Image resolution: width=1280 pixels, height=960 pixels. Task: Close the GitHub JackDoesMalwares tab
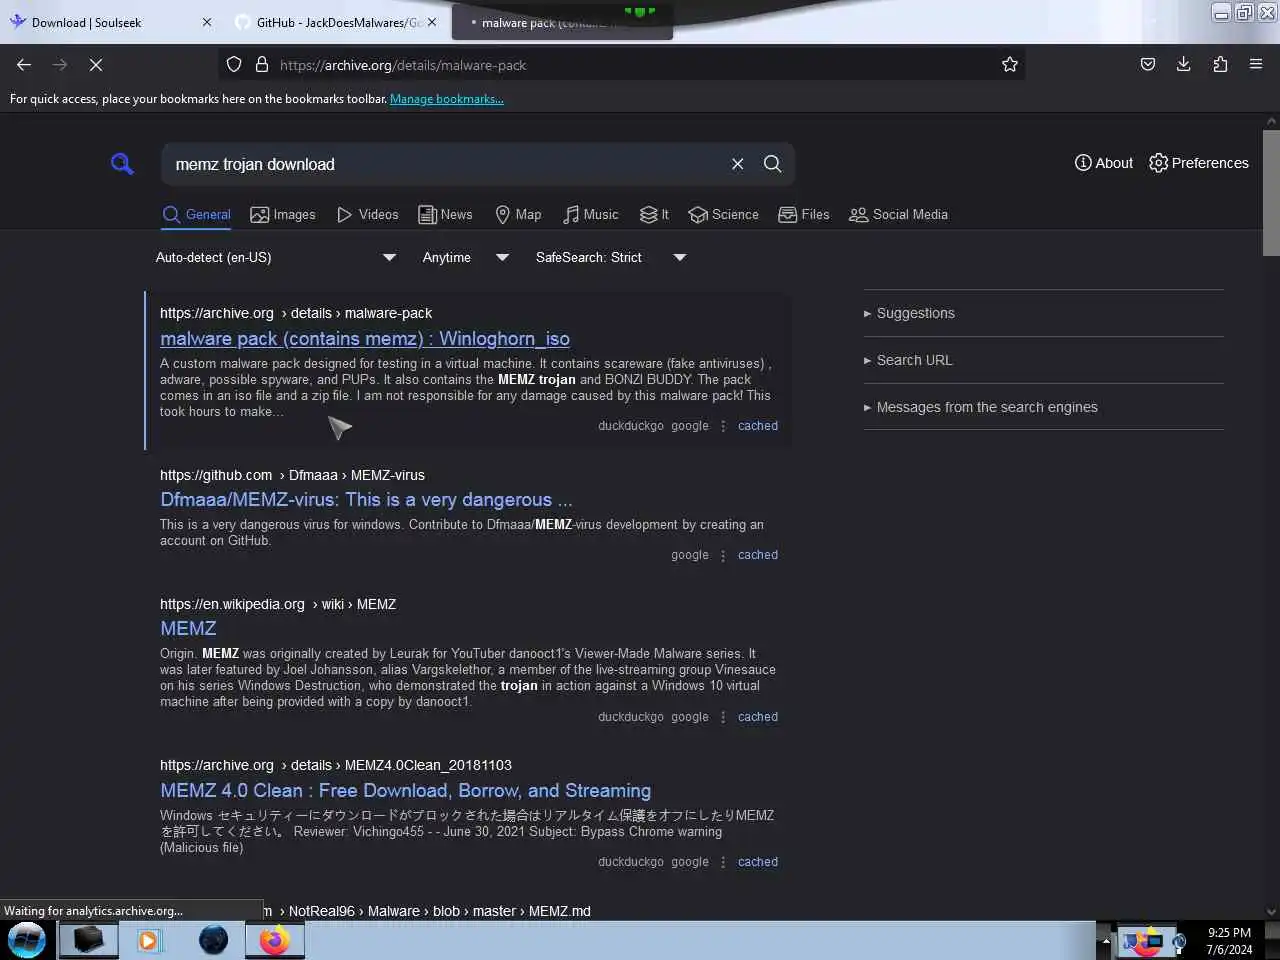tap(432, 22)
